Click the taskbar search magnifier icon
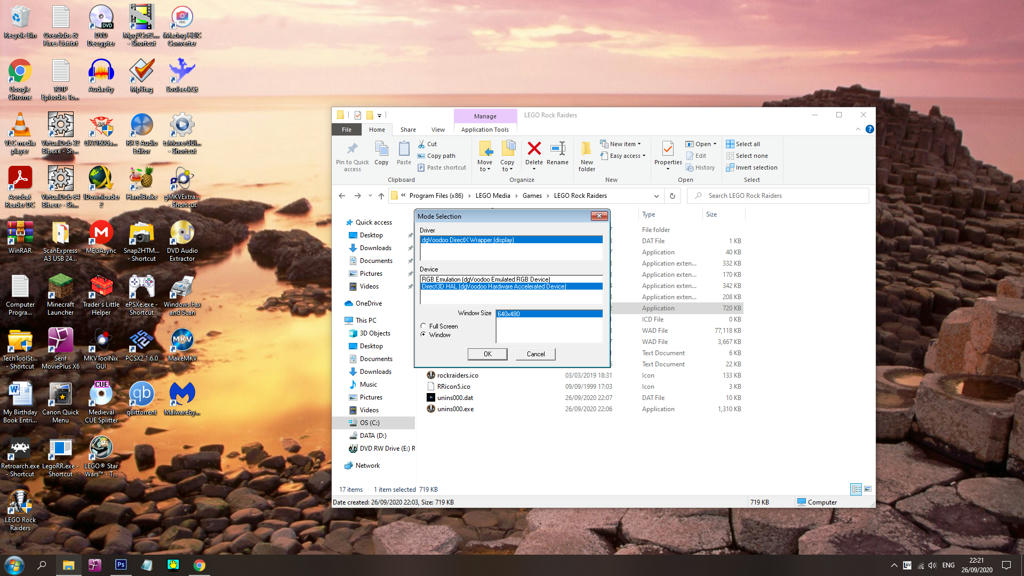The image size is (1024, 576). click(x=42, y=565)
